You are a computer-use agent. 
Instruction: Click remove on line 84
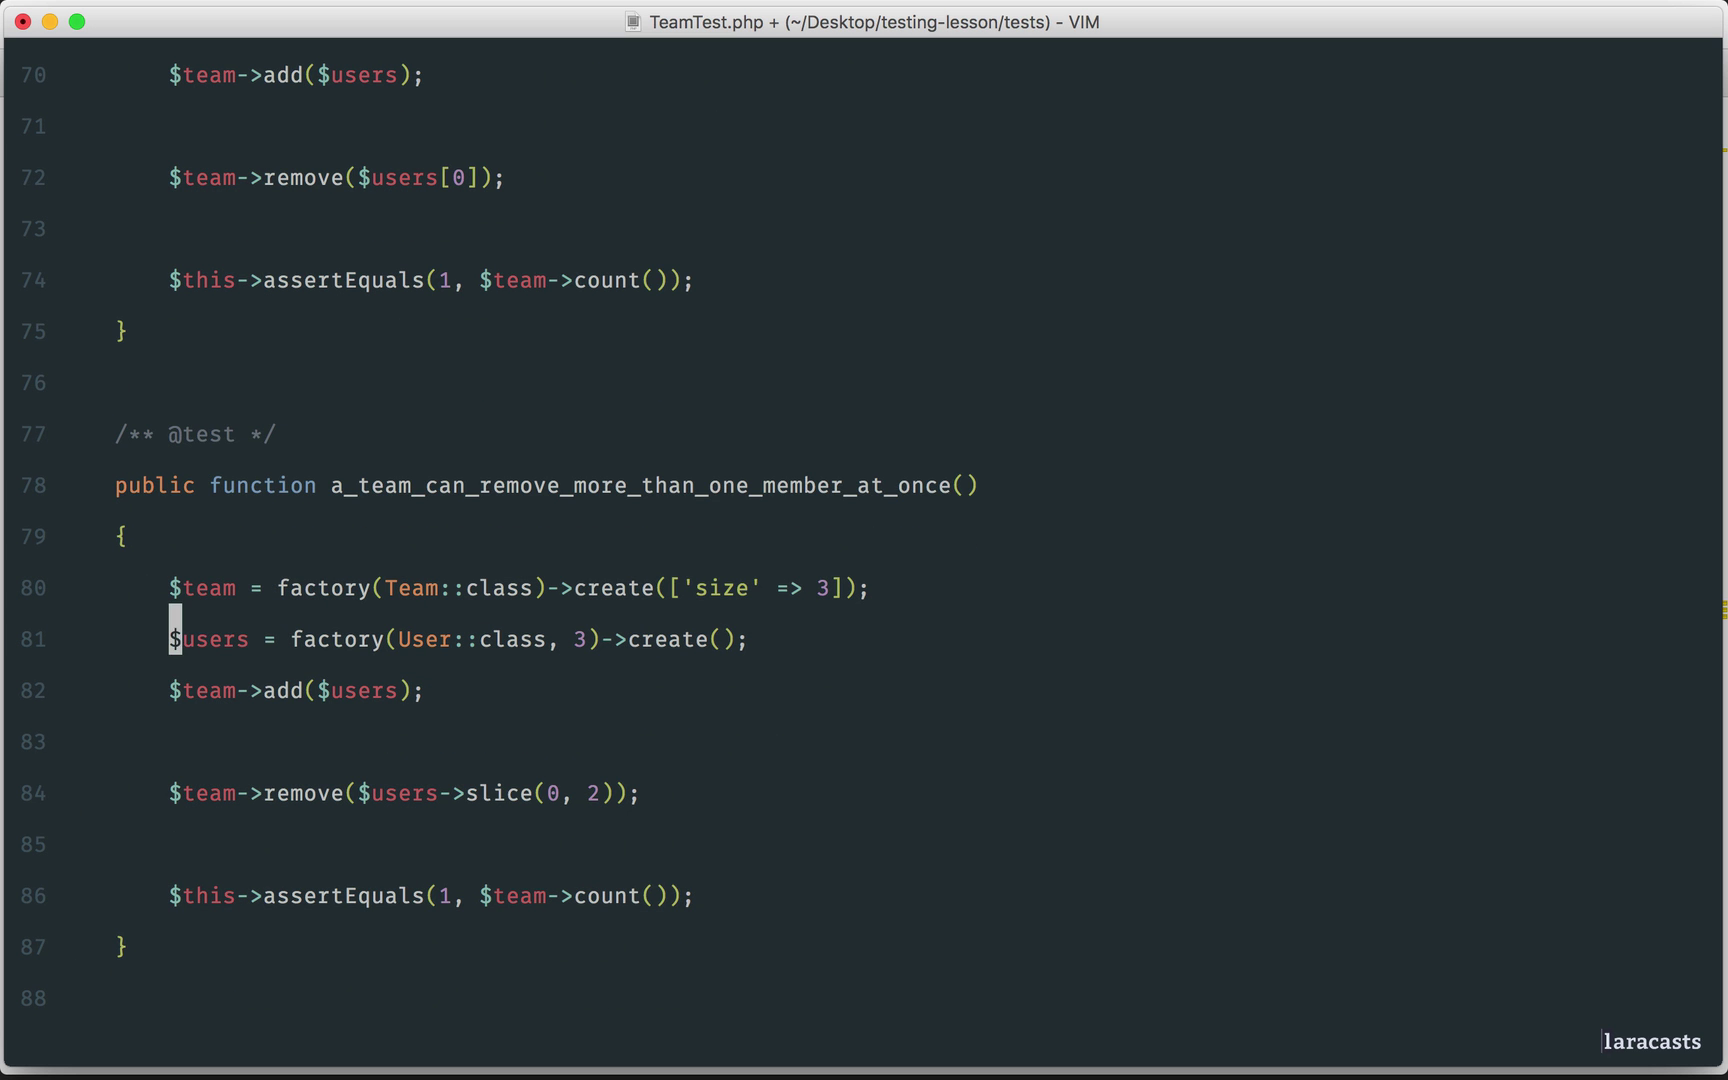(303, 793)
